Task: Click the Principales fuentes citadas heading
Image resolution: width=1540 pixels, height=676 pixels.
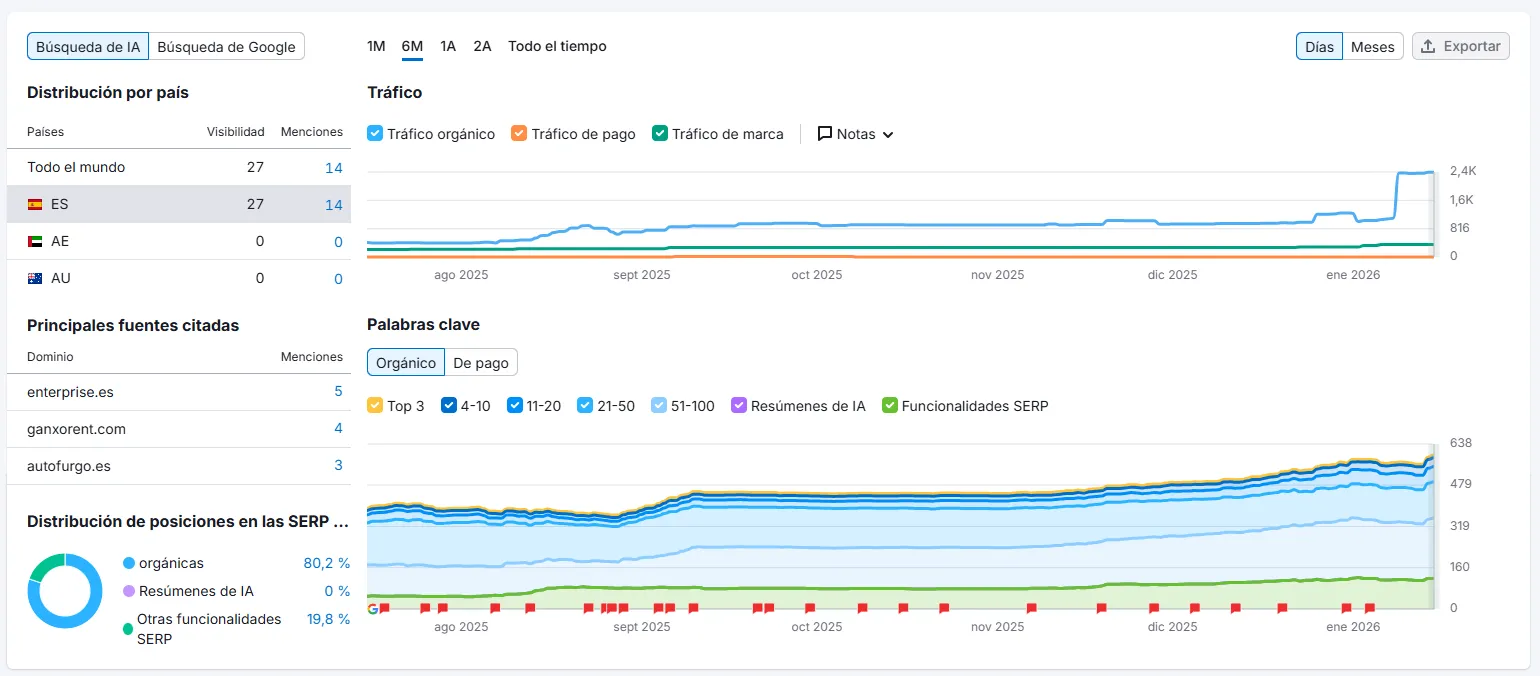Action: coord(133,325)
